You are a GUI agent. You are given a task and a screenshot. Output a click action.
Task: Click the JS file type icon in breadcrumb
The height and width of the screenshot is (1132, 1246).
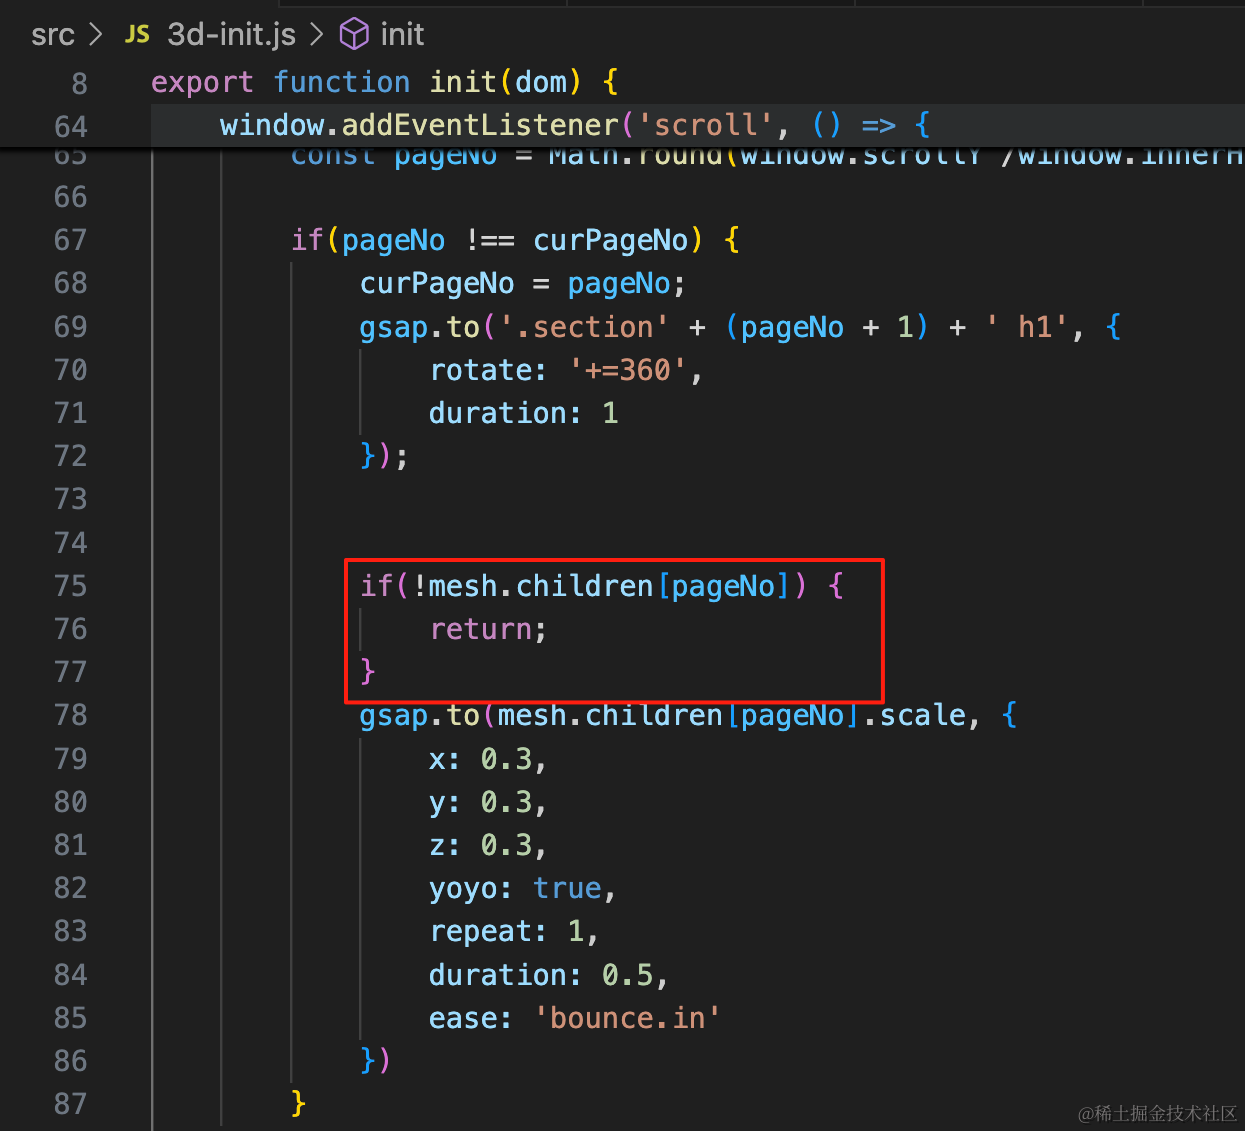click(137, 35)
